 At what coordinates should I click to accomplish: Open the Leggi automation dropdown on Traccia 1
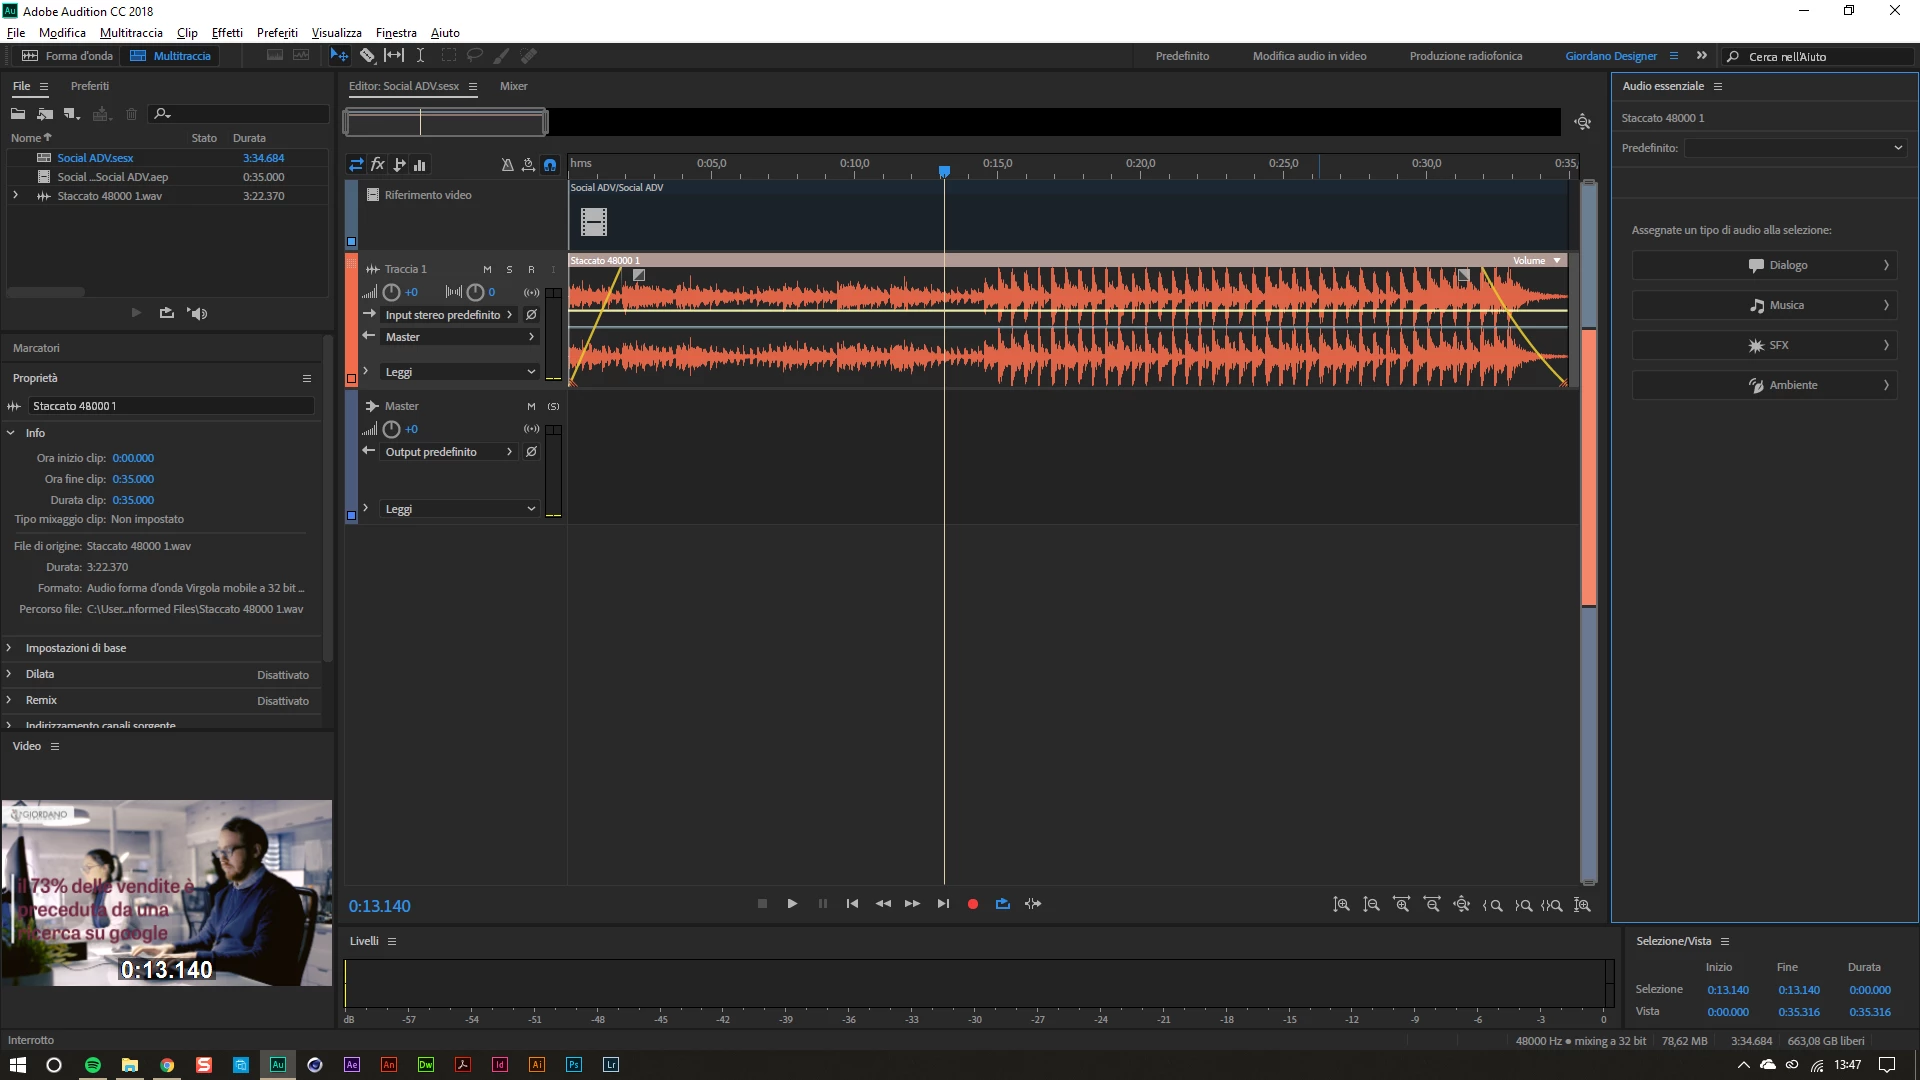(460, 372)
